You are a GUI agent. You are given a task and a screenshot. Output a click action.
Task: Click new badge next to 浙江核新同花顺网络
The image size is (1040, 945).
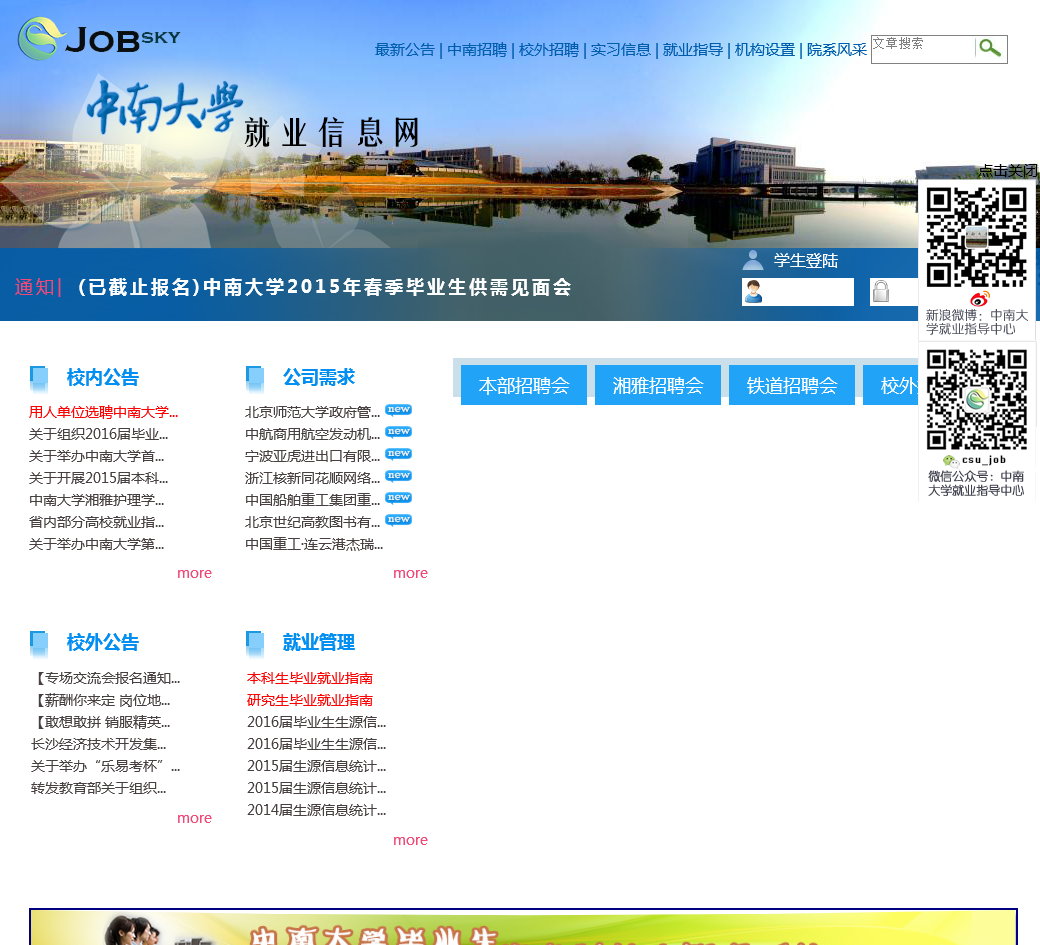399,475
